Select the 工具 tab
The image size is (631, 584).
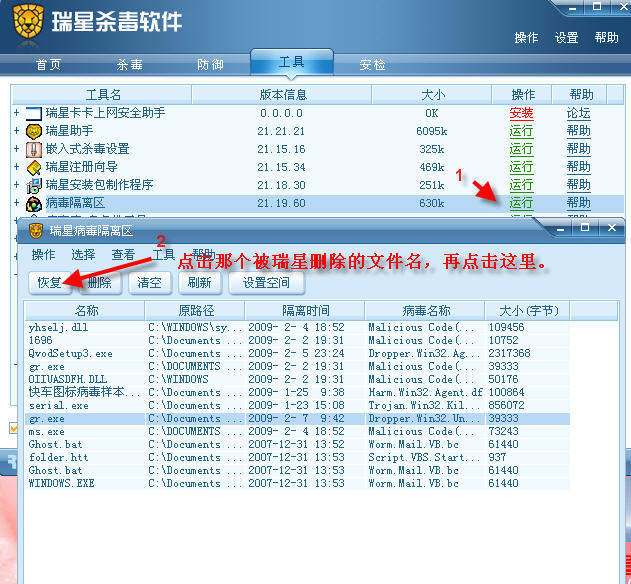[292, 62]
